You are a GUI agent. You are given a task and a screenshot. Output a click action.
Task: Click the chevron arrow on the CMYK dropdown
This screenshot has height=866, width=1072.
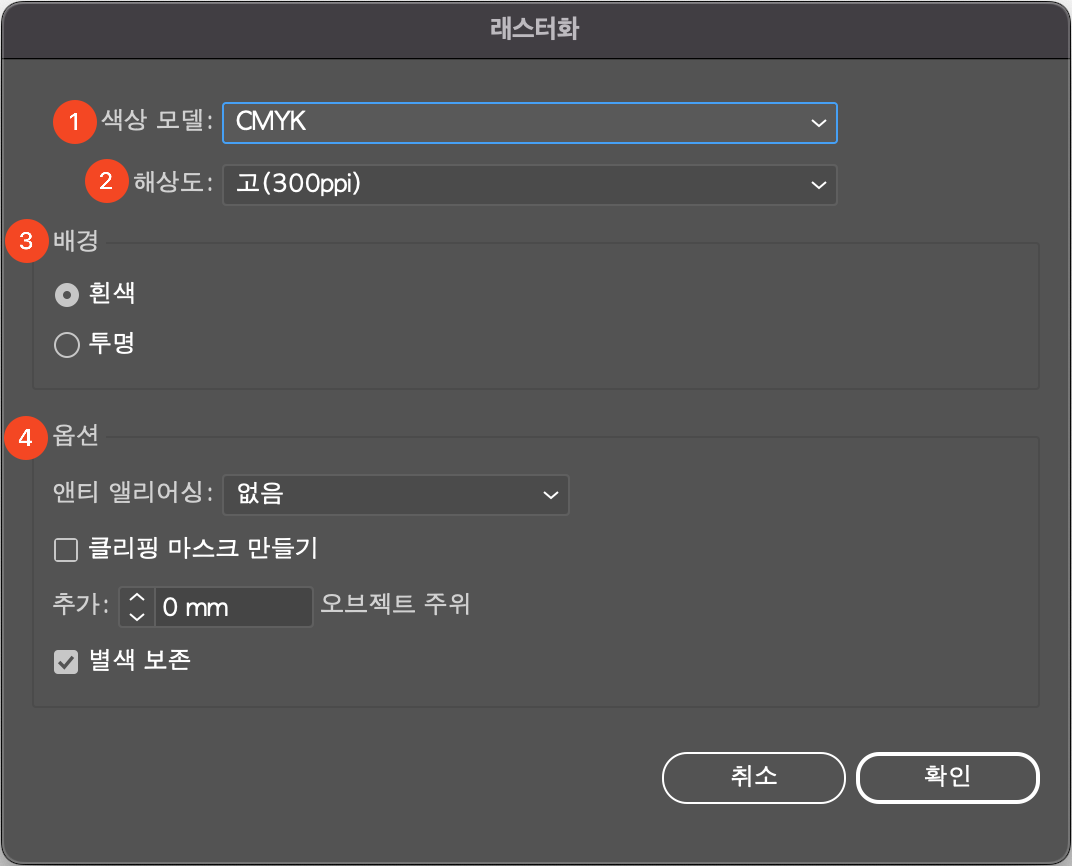pos(817,122)
